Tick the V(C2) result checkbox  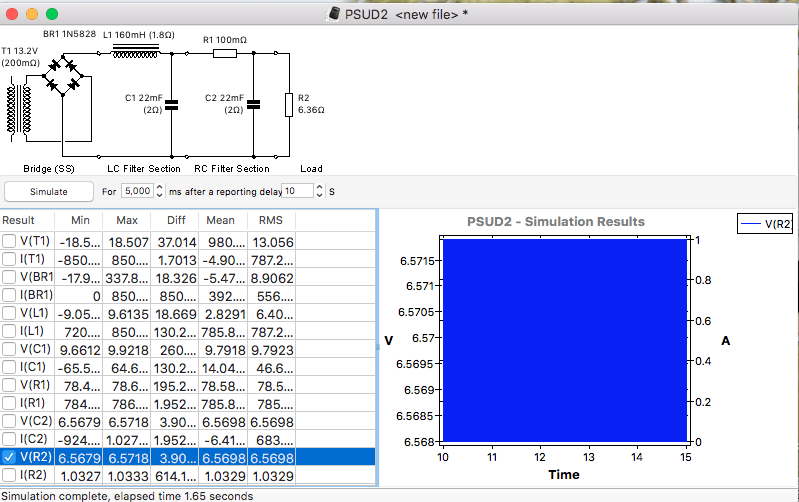point(9,421)
